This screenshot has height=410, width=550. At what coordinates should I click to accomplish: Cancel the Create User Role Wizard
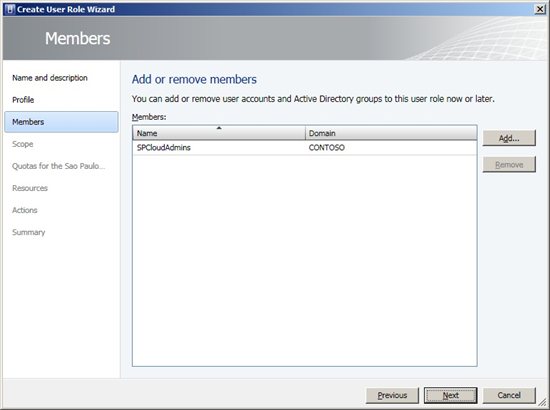[x=509, y=395]
